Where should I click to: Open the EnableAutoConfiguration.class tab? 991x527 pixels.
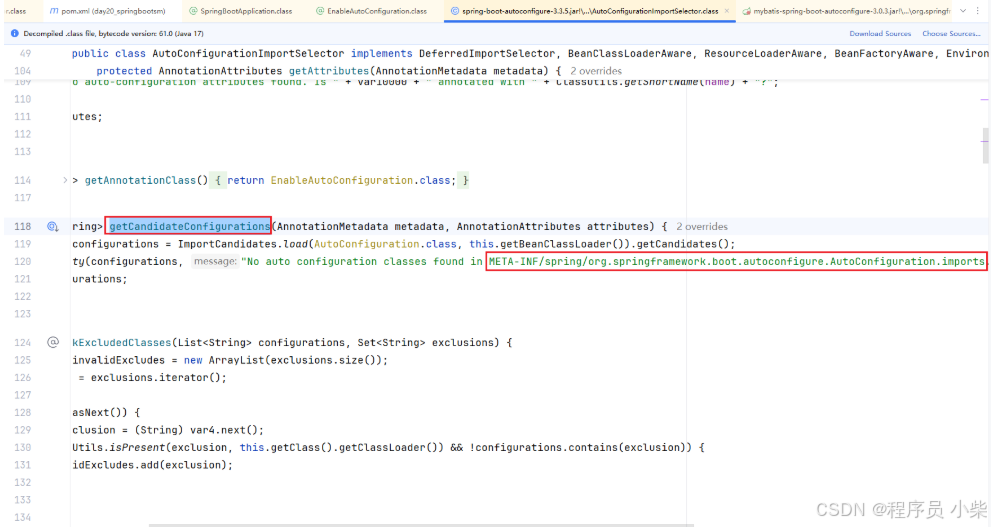coord(372,11)
